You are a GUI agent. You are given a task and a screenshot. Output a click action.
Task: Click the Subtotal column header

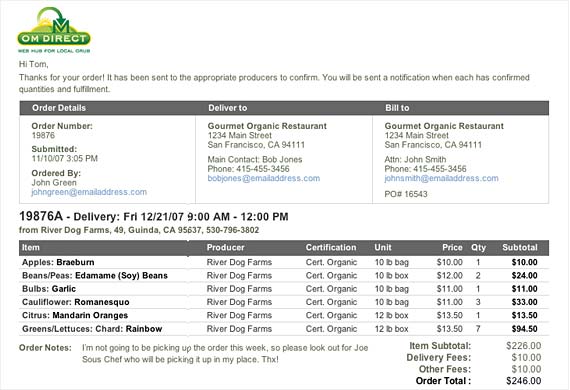(x=520, y=248)
